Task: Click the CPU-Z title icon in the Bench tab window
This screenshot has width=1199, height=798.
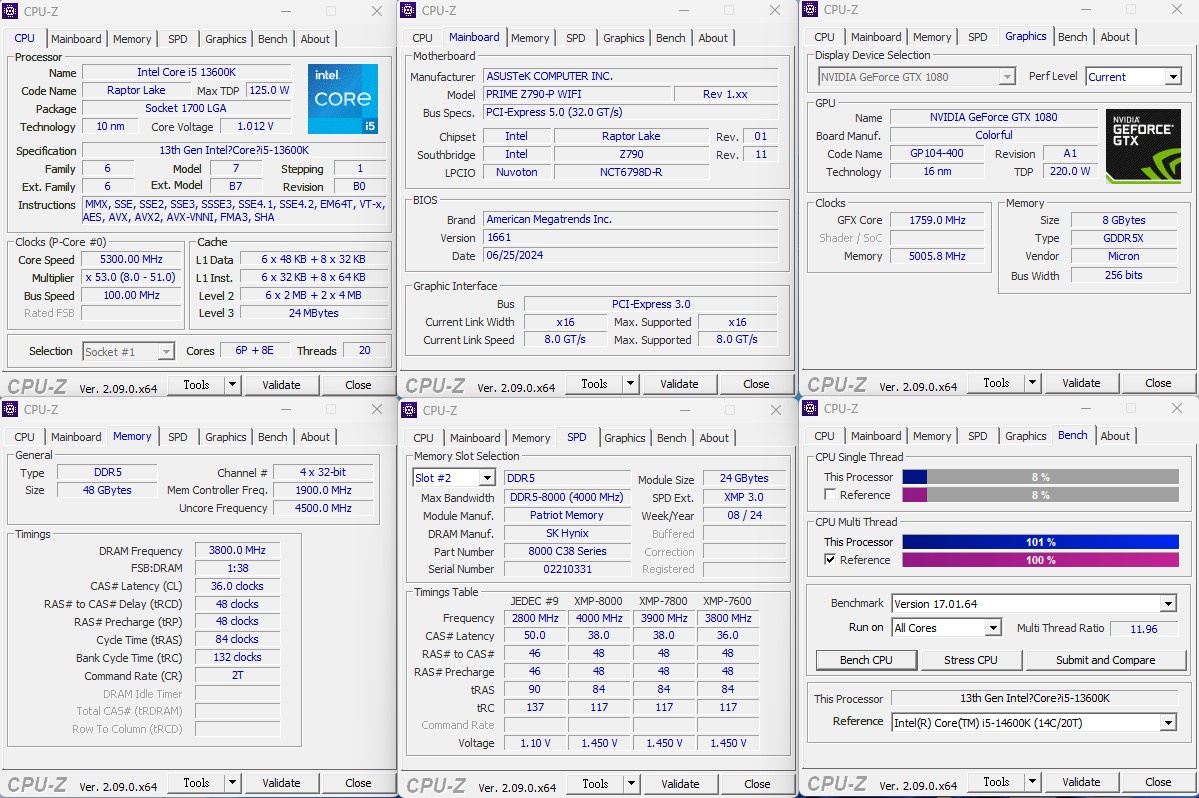Action: pyautogui.click(x=810, y=408)
